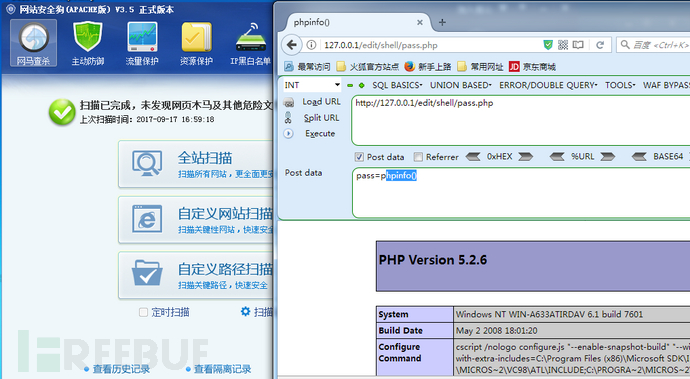The height and width of the screenshot is (379, 690).
Task: Click the address bar URL field
Action: tap(429, 45)
